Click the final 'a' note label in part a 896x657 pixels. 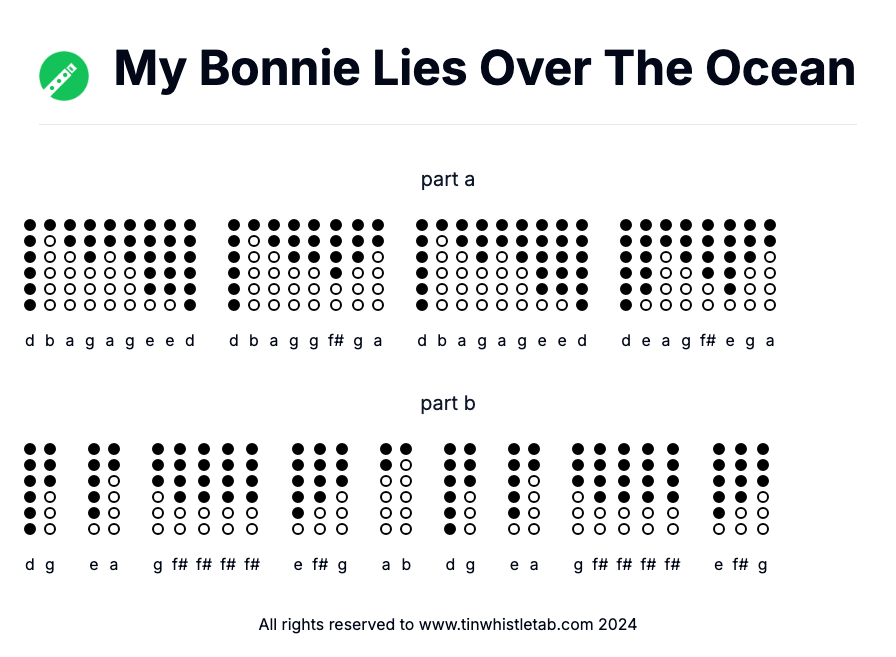(770, 341)
